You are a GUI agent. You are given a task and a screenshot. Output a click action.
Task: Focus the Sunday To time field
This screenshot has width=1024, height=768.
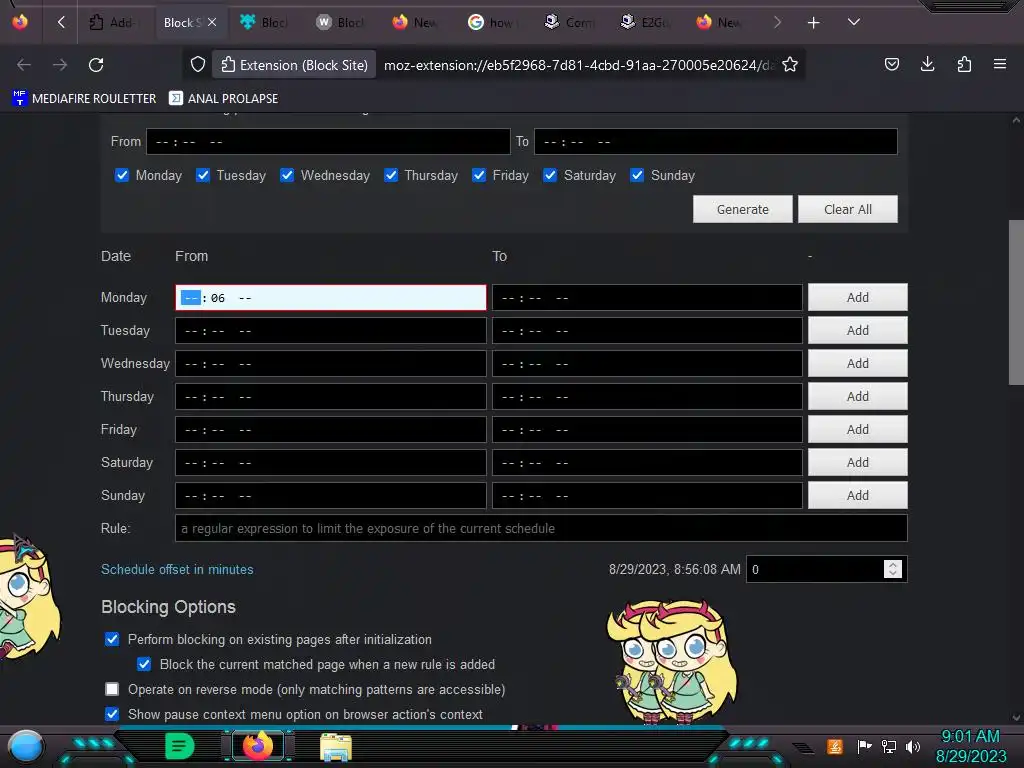647,496
